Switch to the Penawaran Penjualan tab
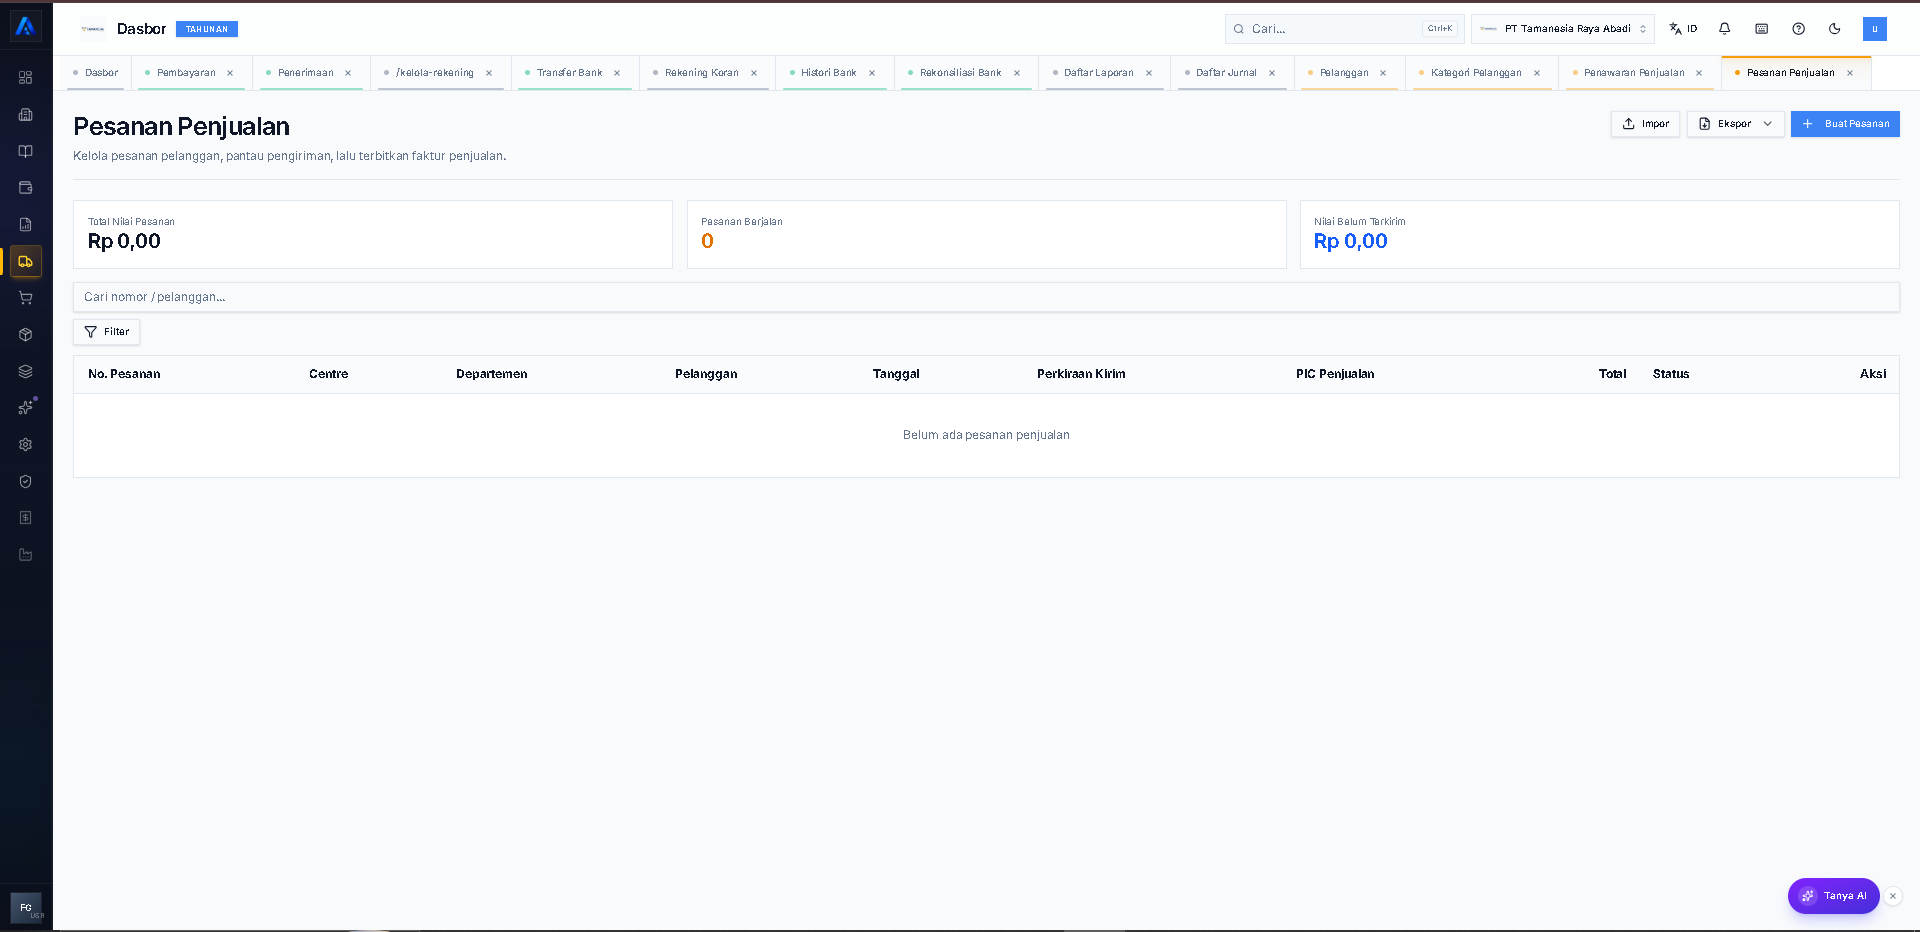Screen dimensions: 1920x932 [x=1634, y=73]
